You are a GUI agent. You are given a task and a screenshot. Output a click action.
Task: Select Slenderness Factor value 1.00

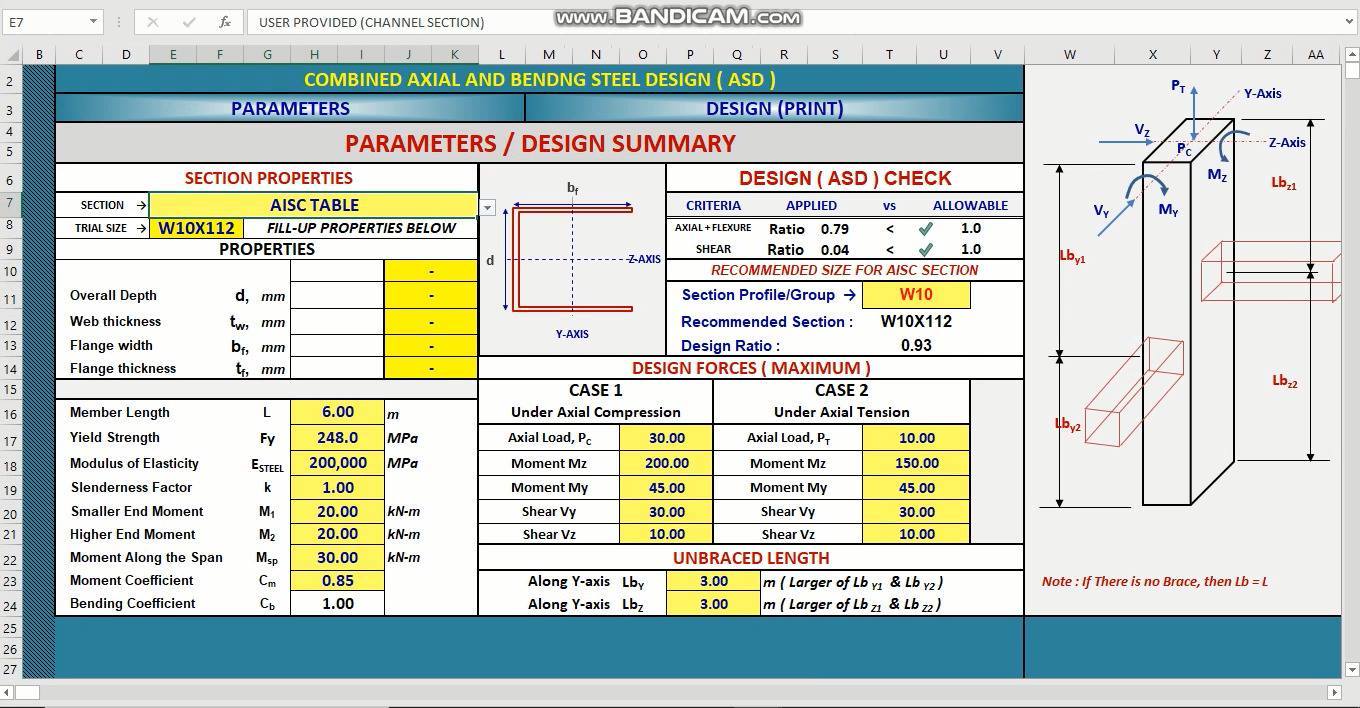point(337,487)
